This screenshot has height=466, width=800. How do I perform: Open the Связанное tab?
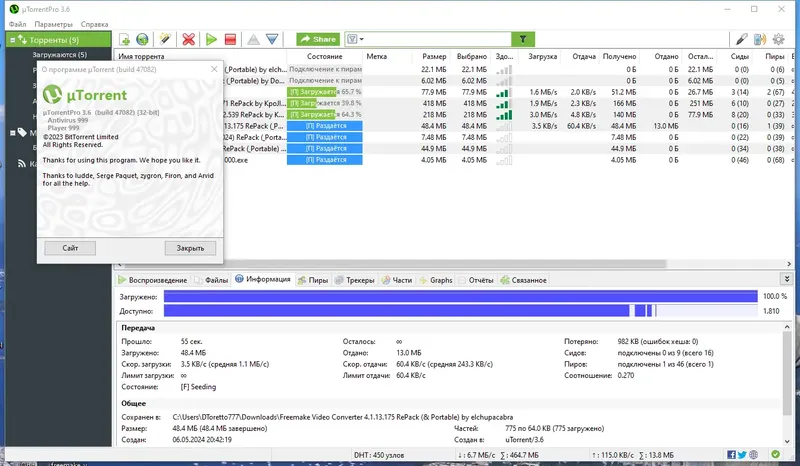coord(523,280)
